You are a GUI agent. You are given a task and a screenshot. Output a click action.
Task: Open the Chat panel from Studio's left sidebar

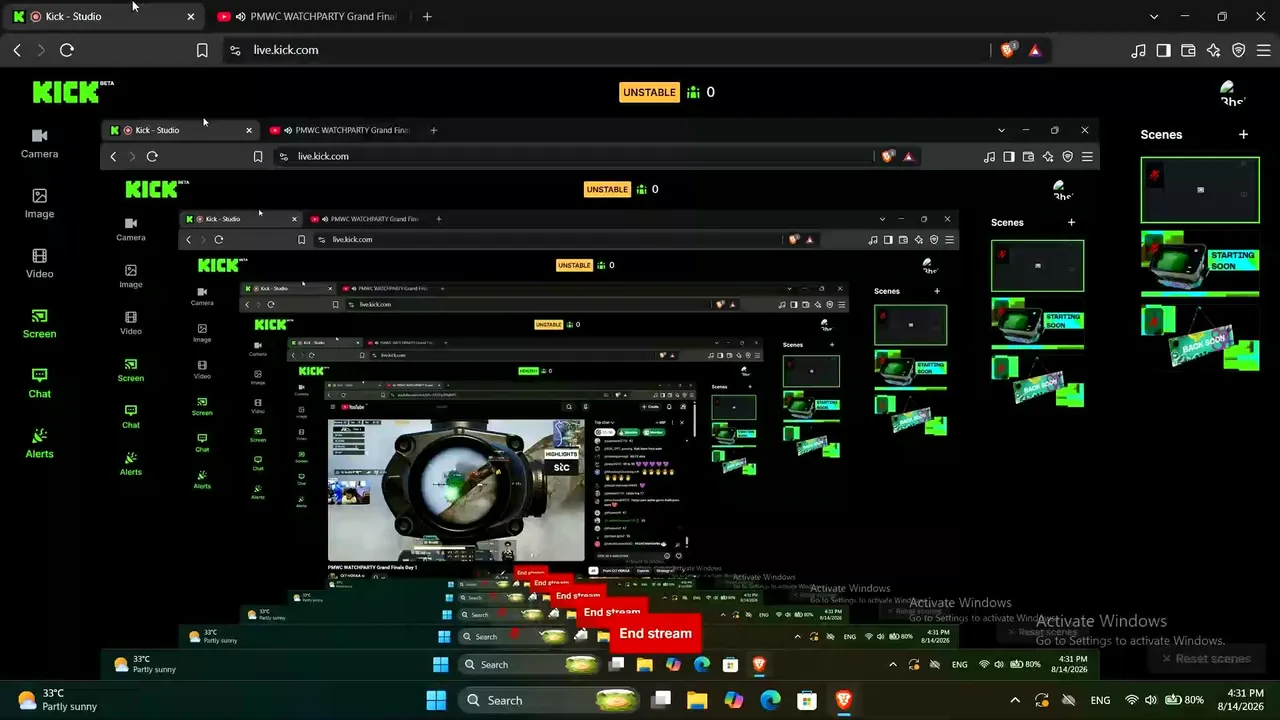point(39,384)
